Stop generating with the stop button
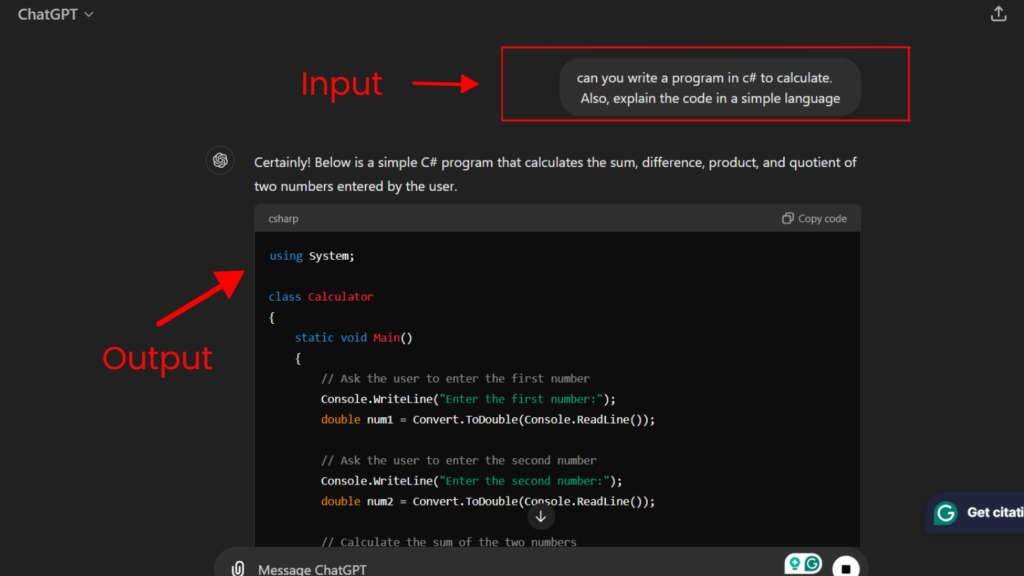The height and width of the screenshot is (576, 1024). coord(846,567)
